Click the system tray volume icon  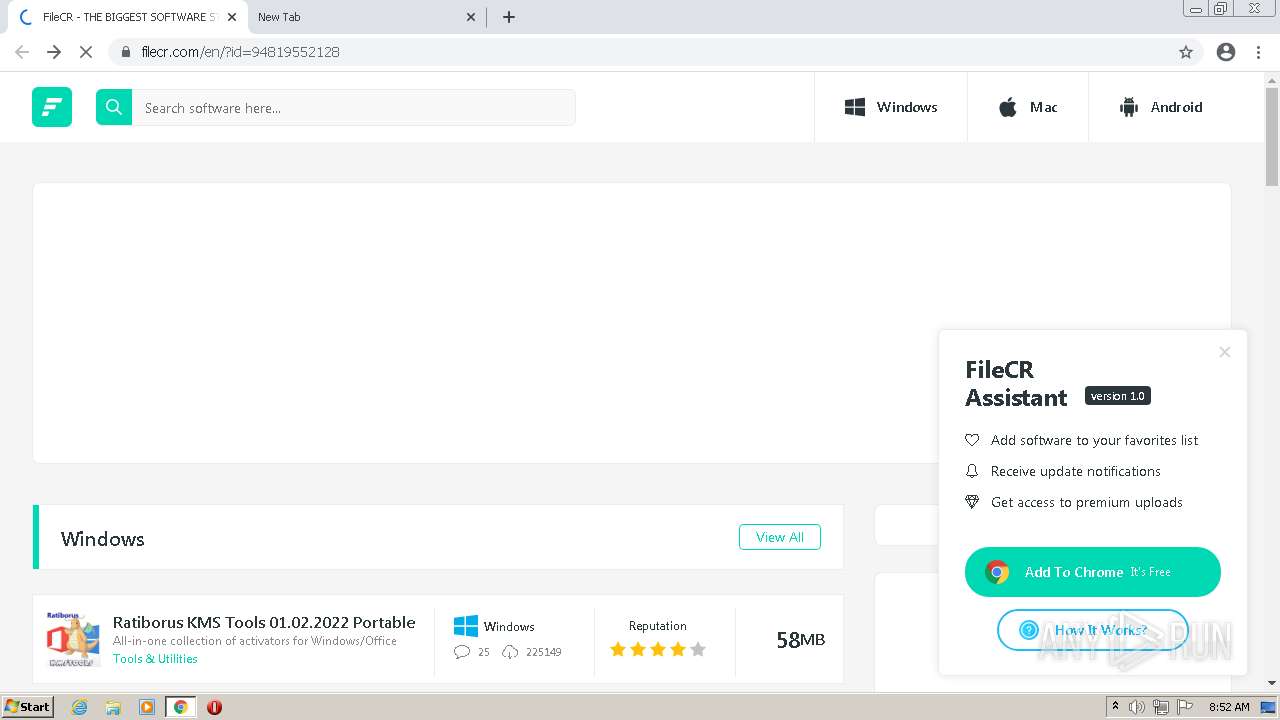click(x=1137, y=707)
